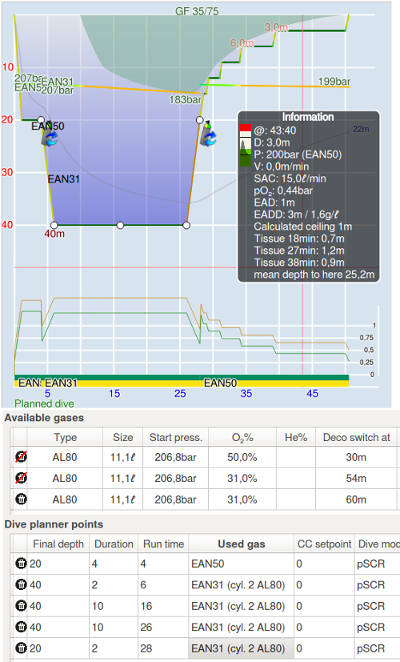This screenshot has height=662, width=400.
Task: Edit the O2% value of third cylinder
Action: pyautogui.click(x=242, y=499)
